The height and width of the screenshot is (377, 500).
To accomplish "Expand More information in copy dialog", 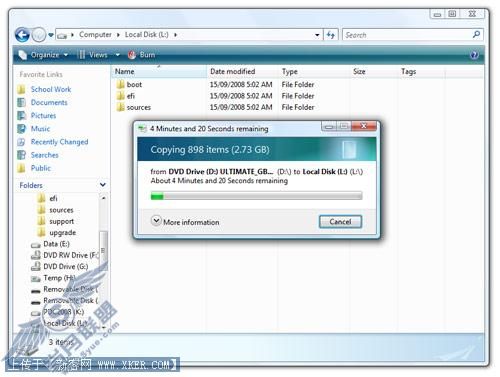I will pos(185,222).
